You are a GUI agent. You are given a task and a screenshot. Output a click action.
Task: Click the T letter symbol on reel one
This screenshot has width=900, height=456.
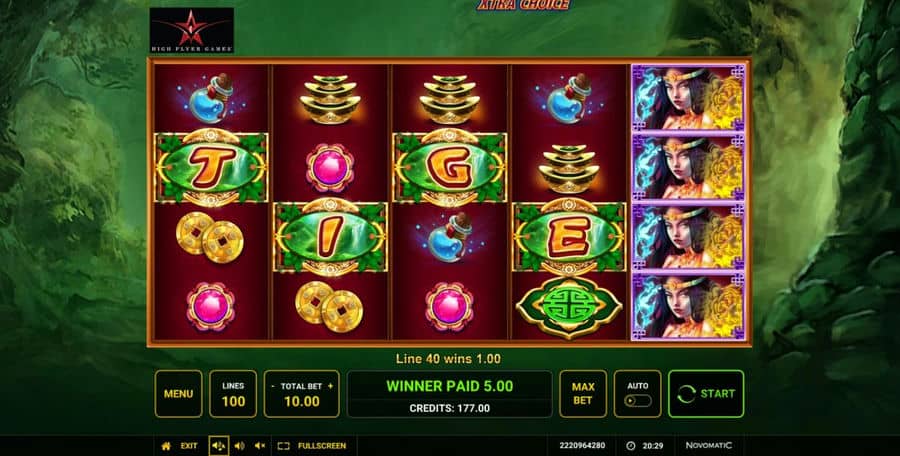pos(211,168)
